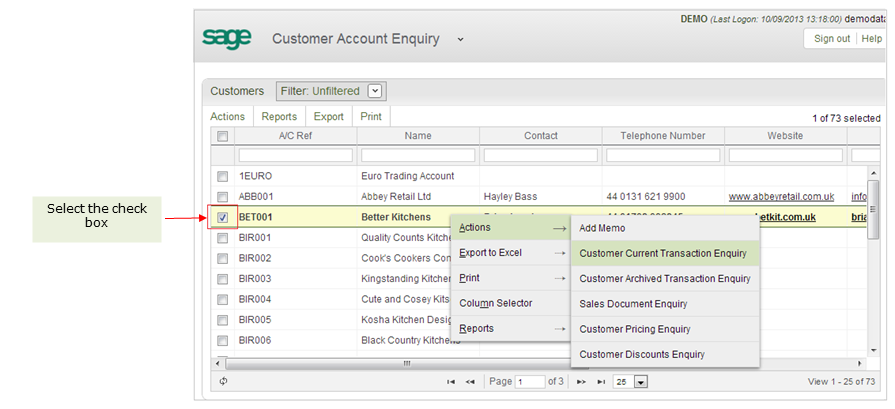Sort by the Website column header

(x=785, y=136)
